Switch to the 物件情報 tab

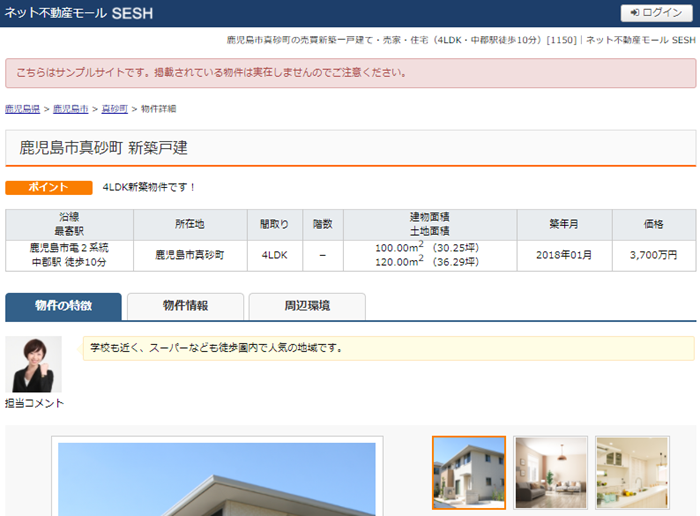(185, 306)
